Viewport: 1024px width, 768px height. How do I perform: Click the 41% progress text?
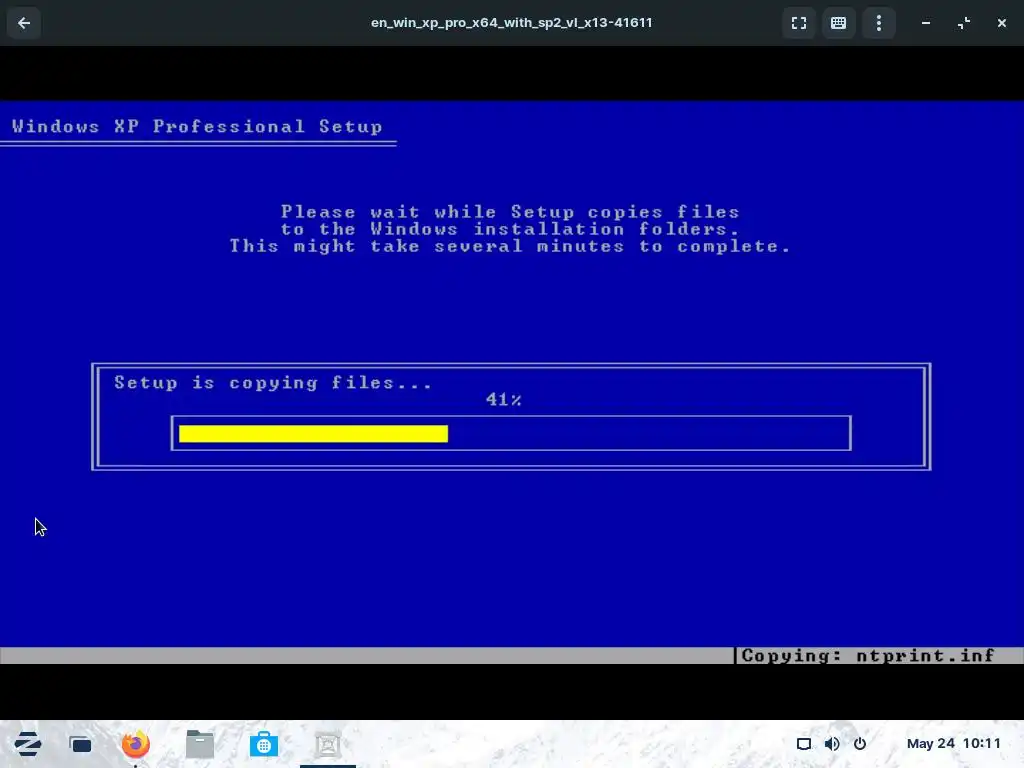pyautogui.click(x=504, y=399)
